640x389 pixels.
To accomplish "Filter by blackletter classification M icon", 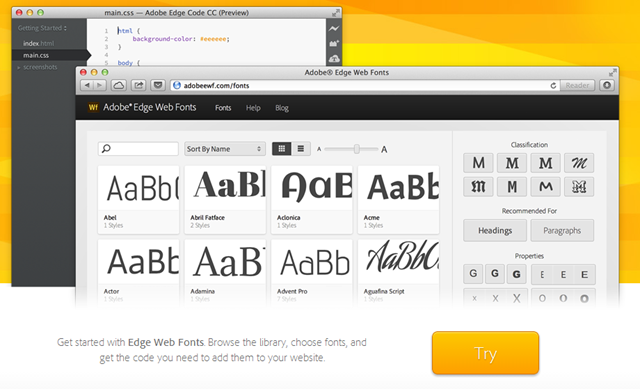I will (x=478, y=187).
